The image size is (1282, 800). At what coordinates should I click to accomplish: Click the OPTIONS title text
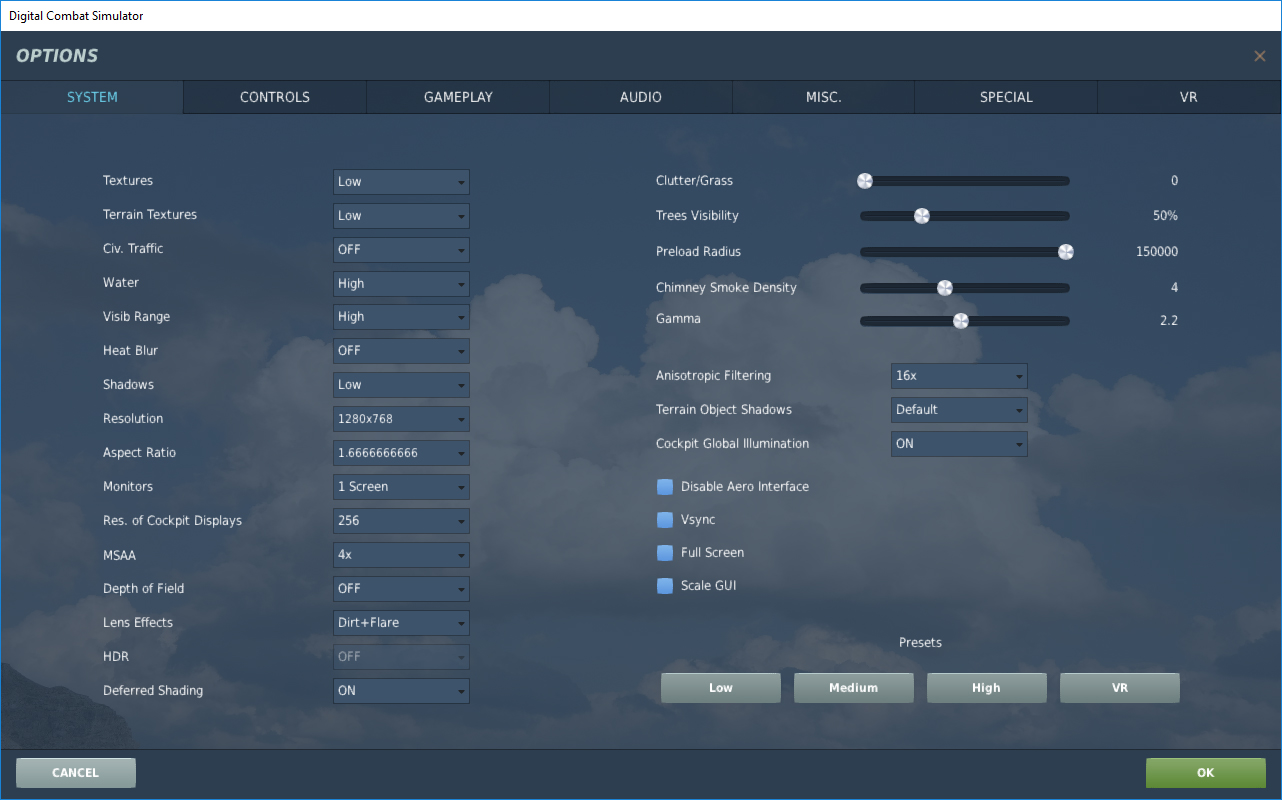pos(57,56)
